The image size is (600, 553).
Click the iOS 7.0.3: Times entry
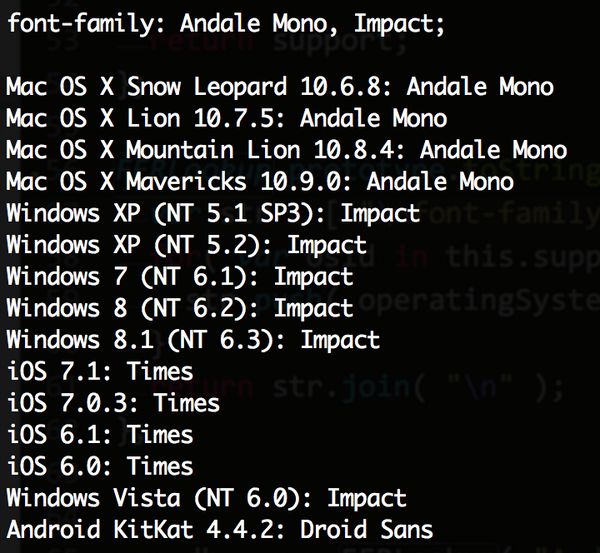pyautogui.click(x=112, y=402)
